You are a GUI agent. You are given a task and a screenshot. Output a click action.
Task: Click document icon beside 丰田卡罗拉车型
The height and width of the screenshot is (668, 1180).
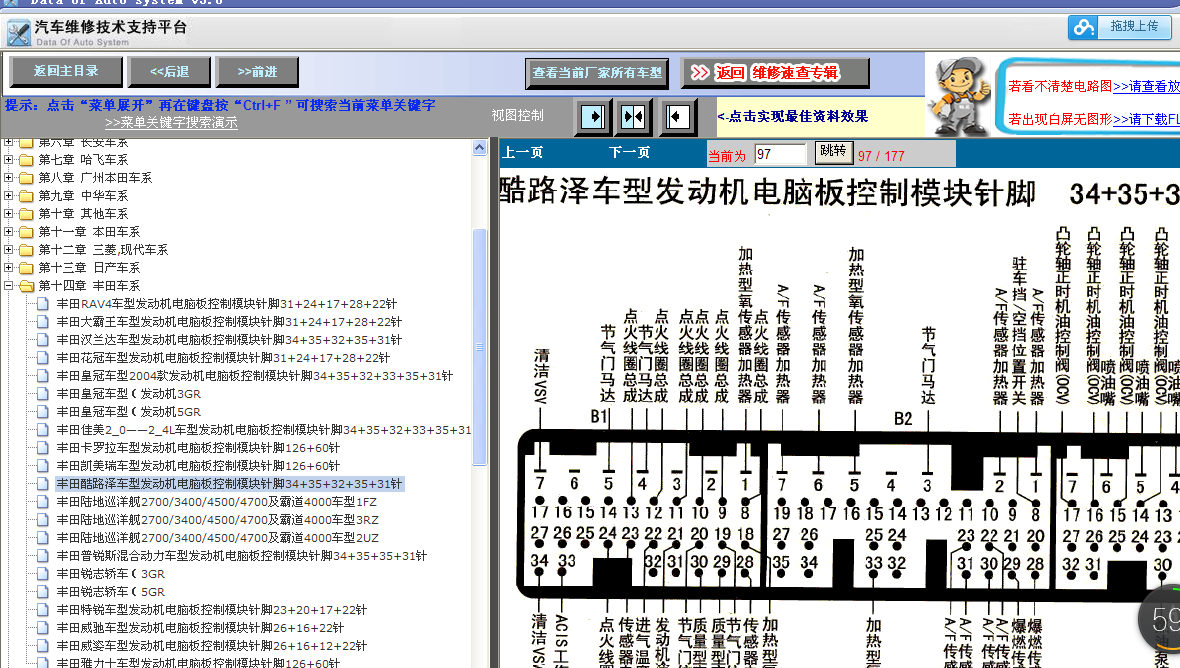[x=44, y=448]
